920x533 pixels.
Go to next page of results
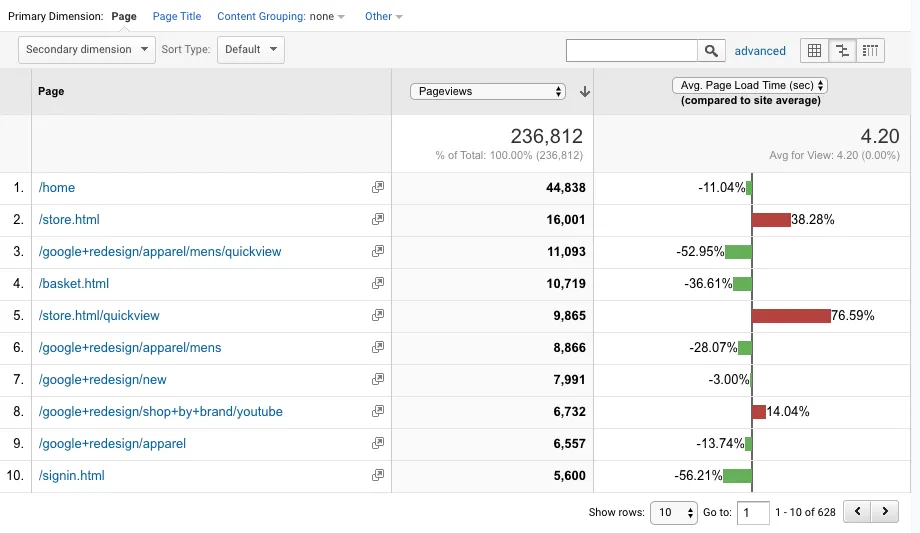click(884, 512)
